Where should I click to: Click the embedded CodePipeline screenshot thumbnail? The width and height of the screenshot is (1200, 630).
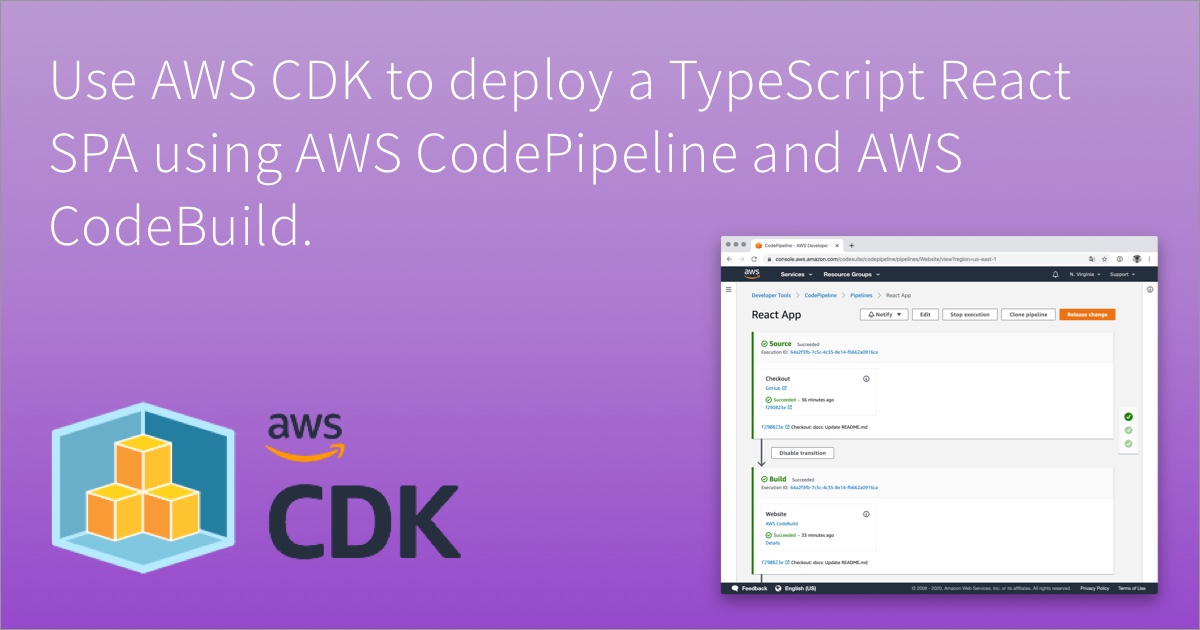pyautogui.click(x=939, y=415)
